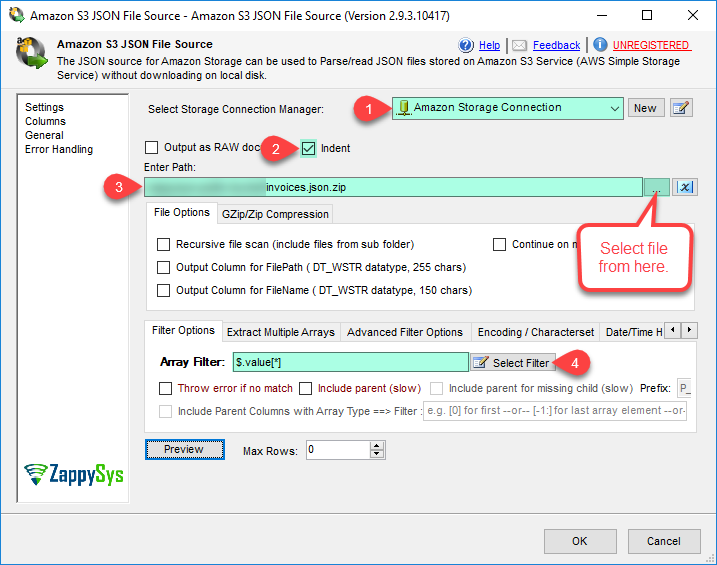Enable Recursive file scan checkbox
This screenshot has width=717, height=565.
pyautogui.click(x=163, y=245)
